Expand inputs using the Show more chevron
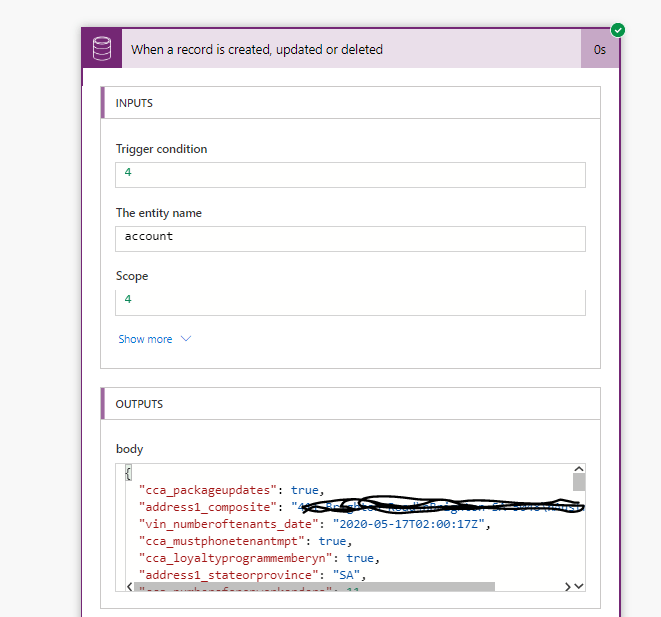661x617 pixels. [186, 339]
